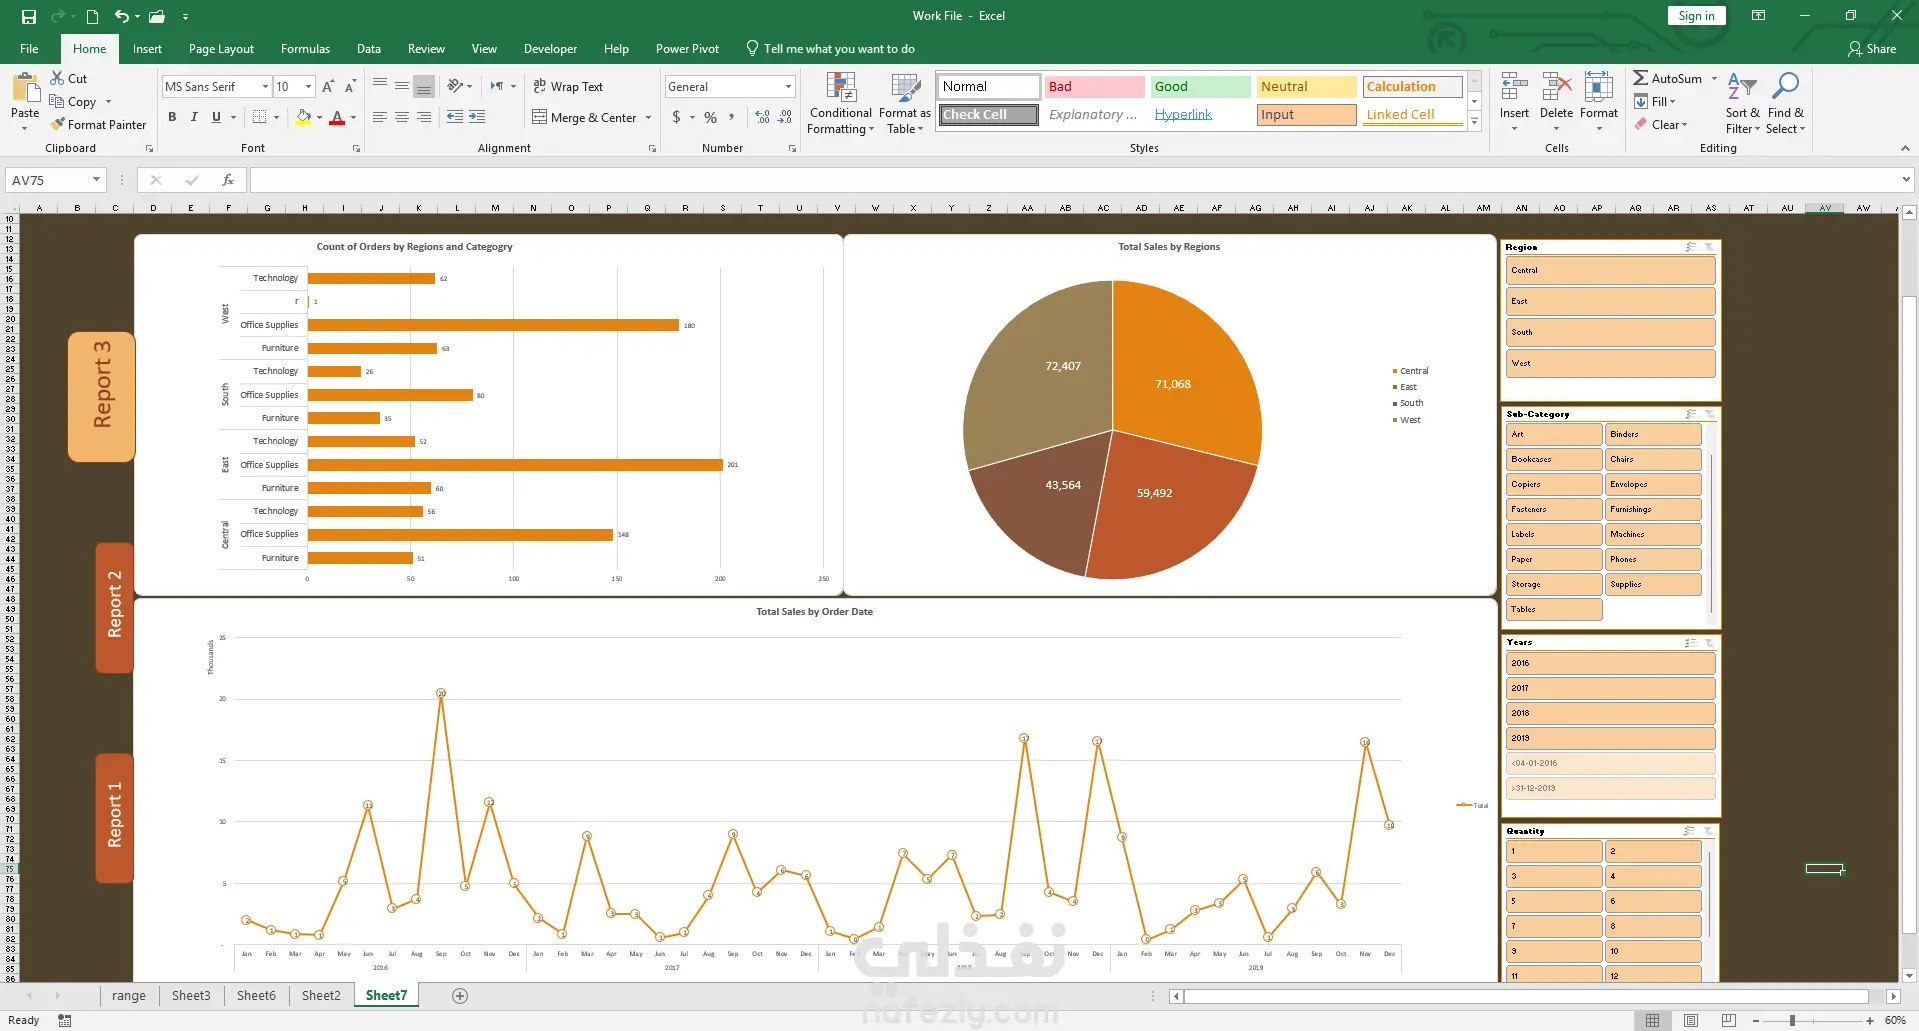Select the Central region slicer button
This screenshot has height=1031, width=1919.
1610,270
